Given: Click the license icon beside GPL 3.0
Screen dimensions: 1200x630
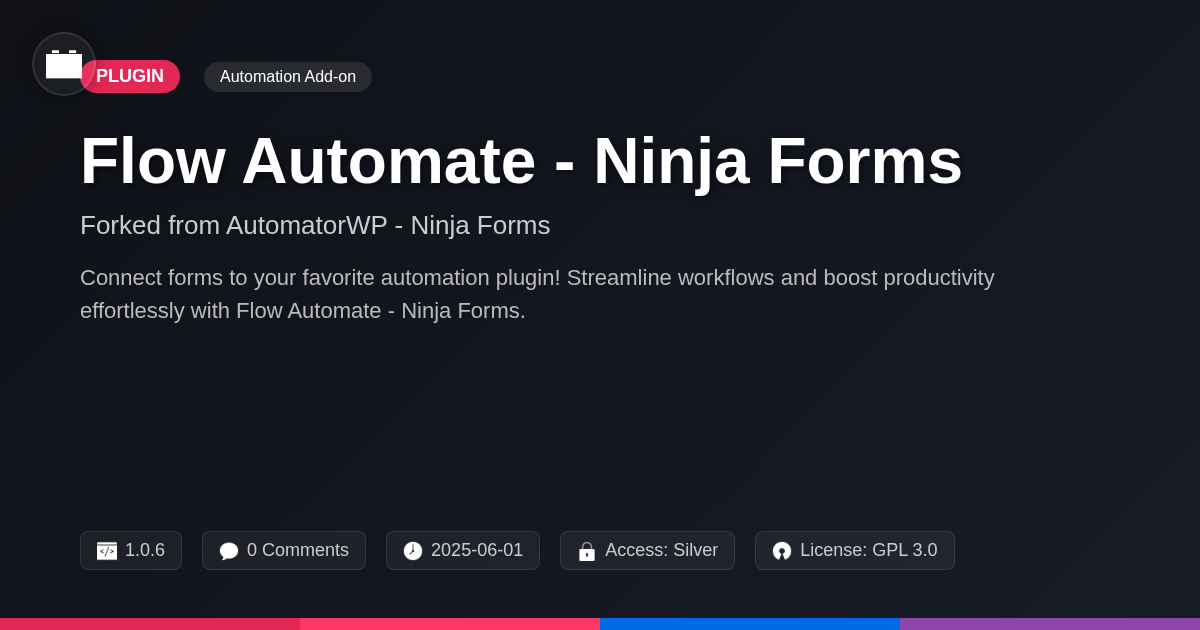Looking at the screenshot, I should click(x=782, y=551).
